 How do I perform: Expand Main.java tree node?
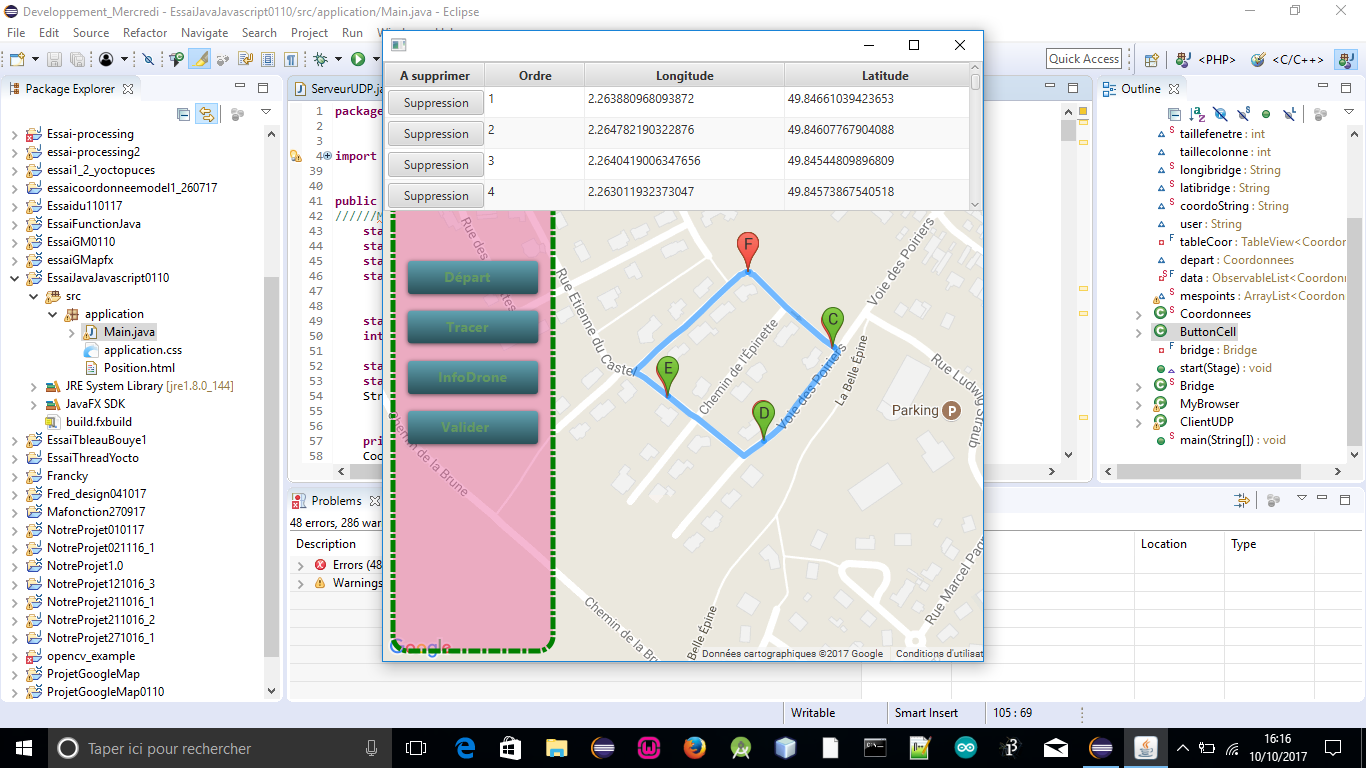(x=71, y=332)
